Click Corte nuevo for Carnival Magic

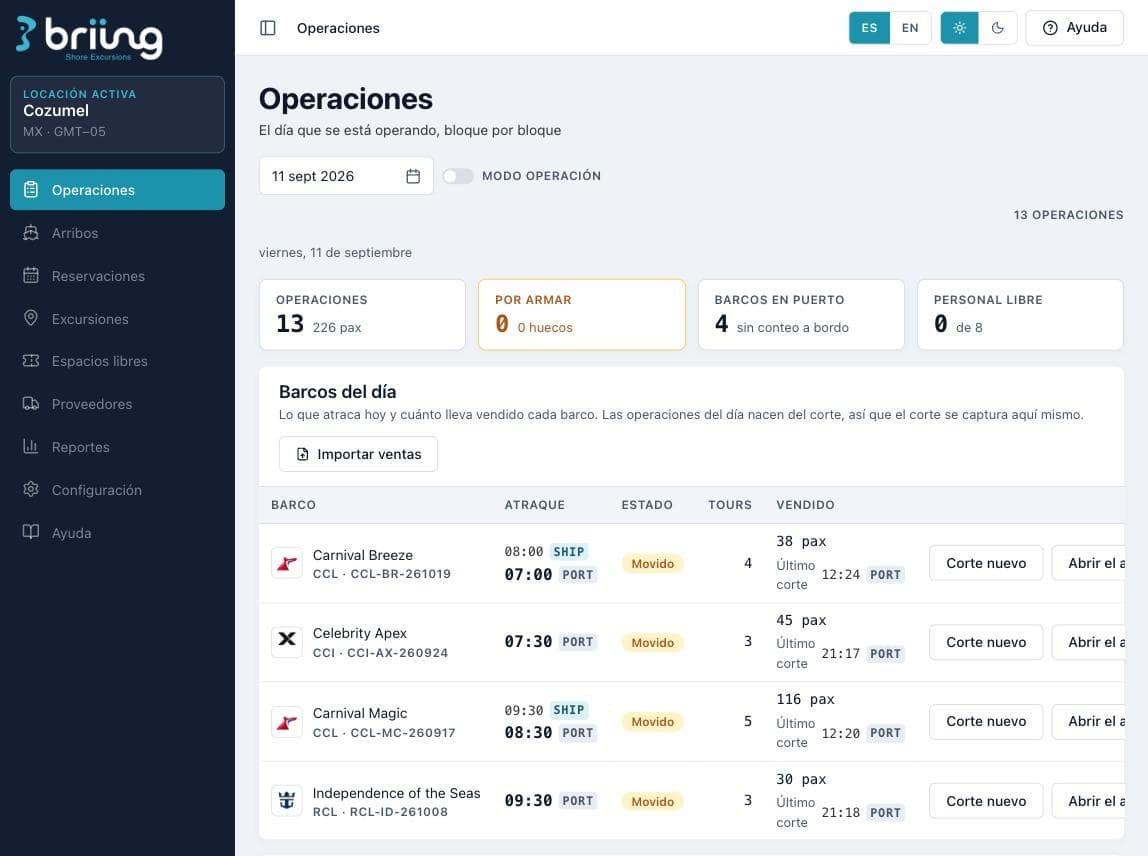pyautogui.click(x=985, y=721)
